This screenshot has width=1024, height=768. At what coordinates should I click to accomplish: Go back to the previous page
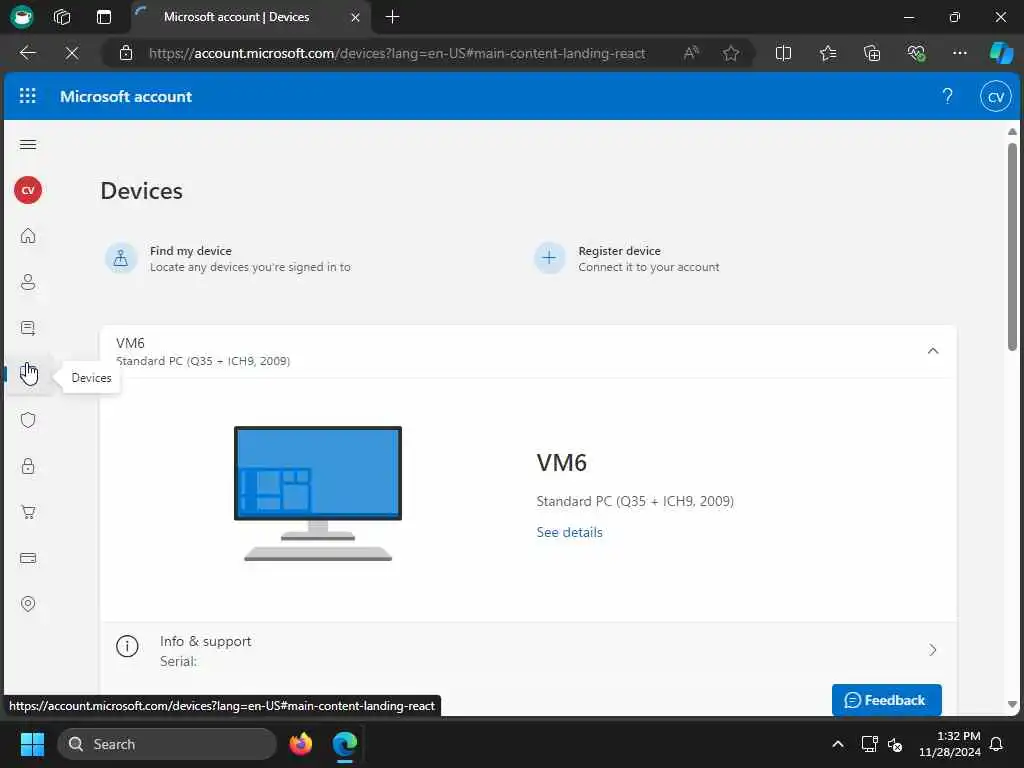pos(27,53)
